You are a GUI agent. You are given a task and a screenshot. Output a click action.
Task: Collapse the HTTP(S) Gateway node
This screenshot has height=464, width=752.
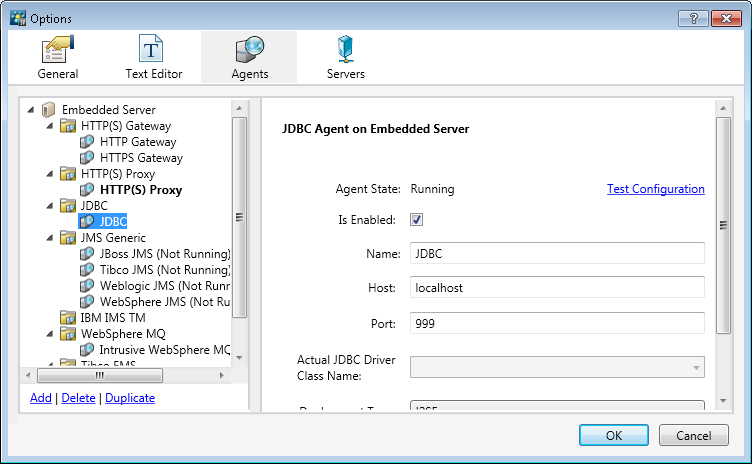[51, 126]
